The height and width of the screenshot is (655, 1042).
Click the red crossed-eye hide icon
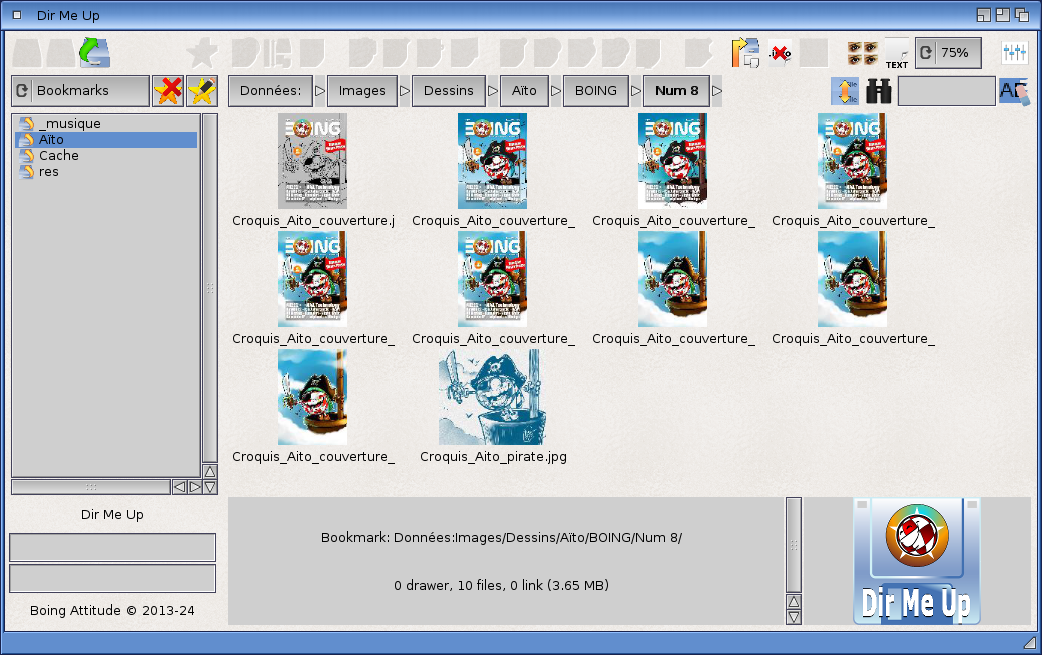[x=780, y=53]
